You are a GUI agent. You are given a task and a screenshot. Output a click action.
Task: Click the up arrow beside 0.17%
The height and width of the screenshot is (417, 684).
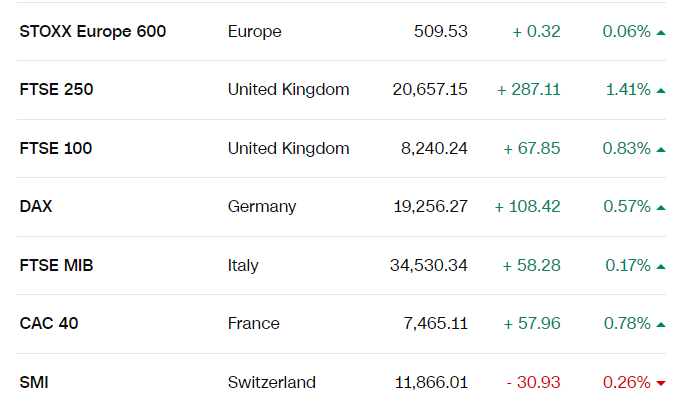[x=661, y=266]
